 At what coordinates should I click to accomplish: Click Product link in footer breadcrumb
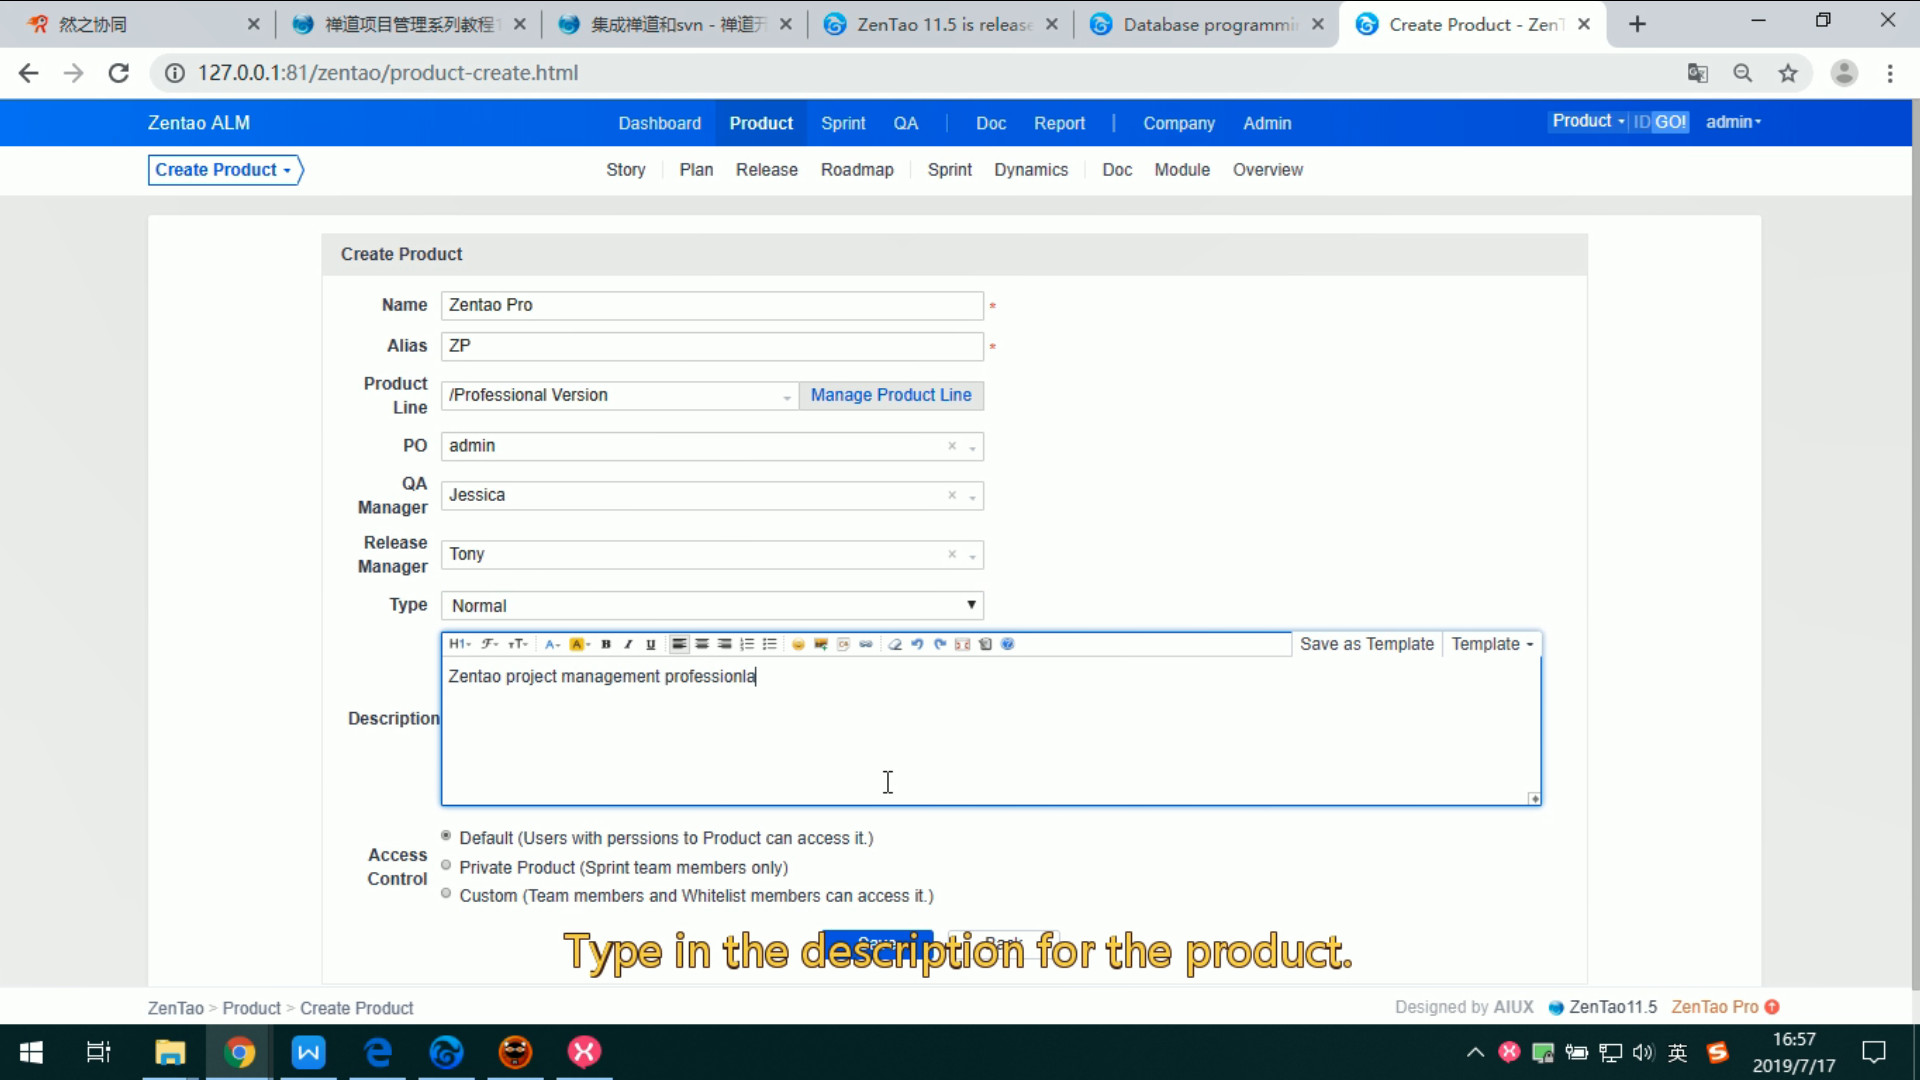pyautogui.click(x=251, y=1008)
